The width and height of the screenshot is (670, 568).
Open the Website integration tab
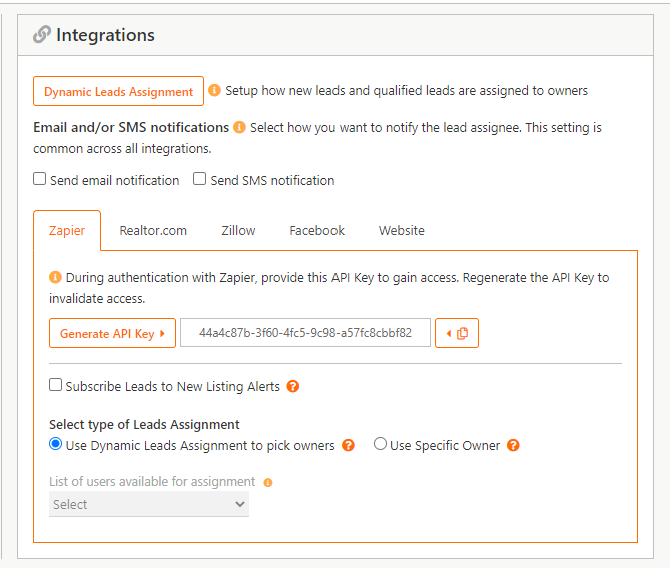[x=401, y=230]
